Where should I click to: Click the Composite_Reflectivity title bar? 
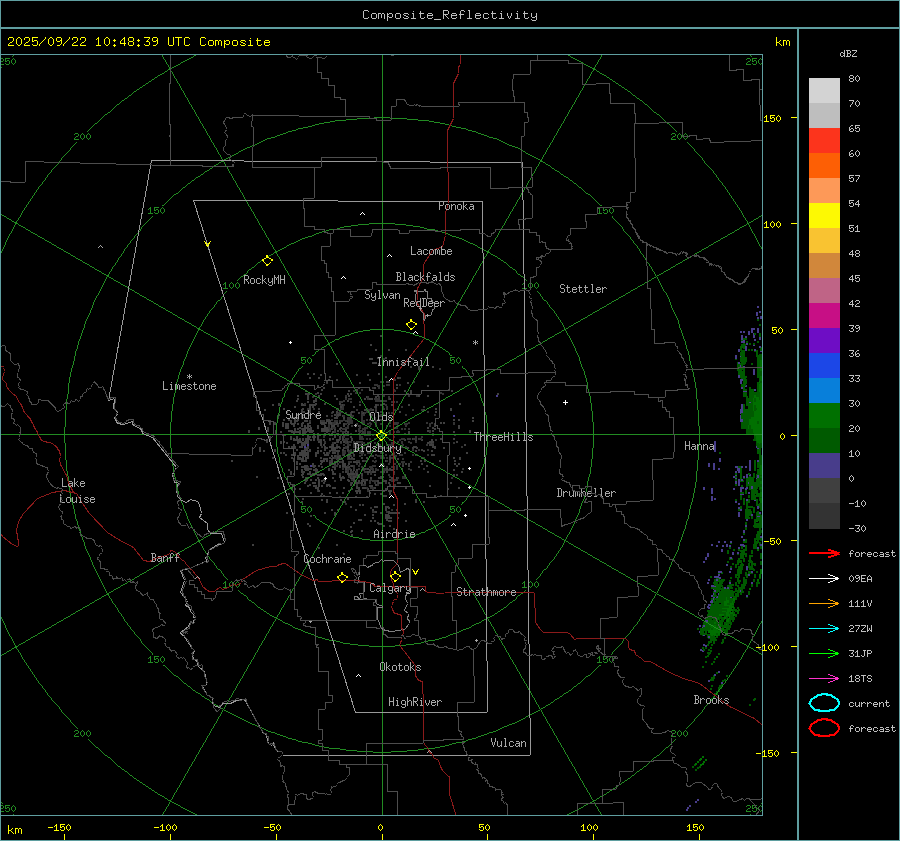pyautogui.click(x=449, y=15)
